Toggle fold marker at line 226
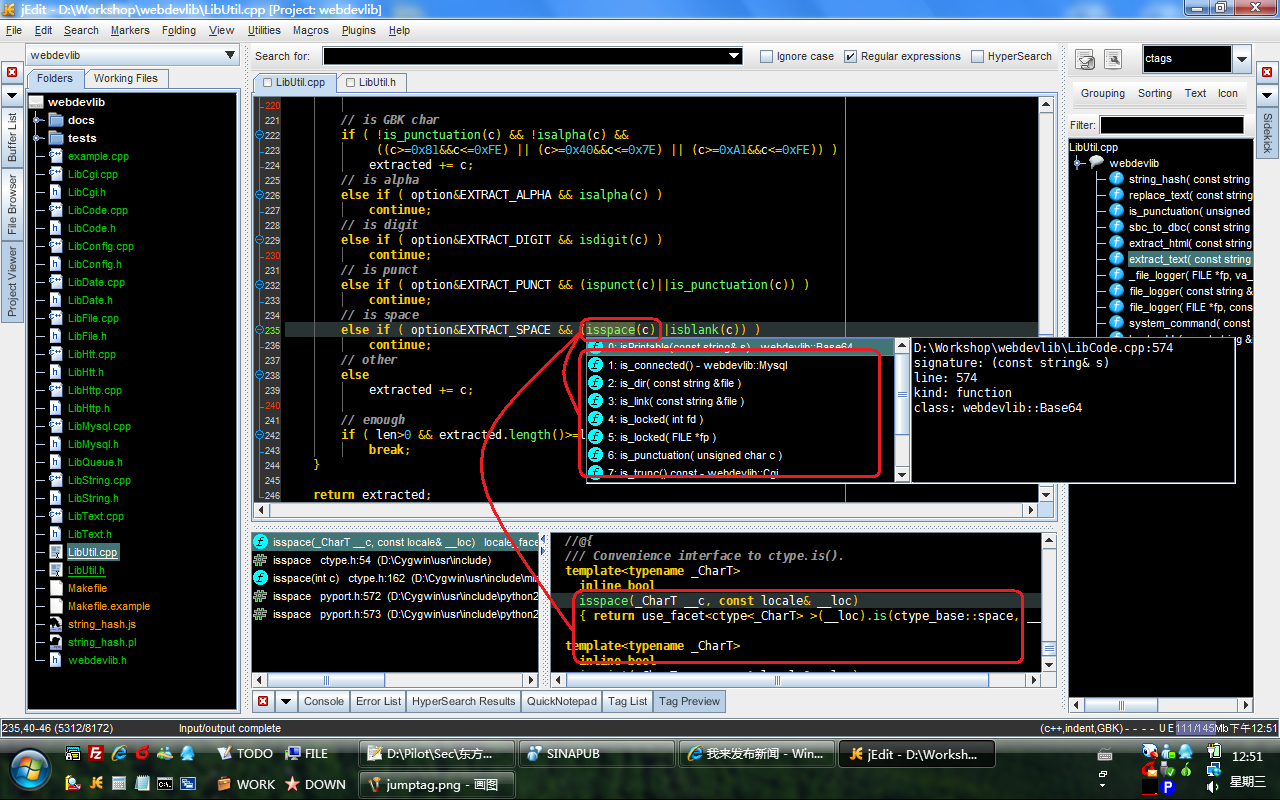This screenshot has height=800, width=1280. click(x=260, y=195)
